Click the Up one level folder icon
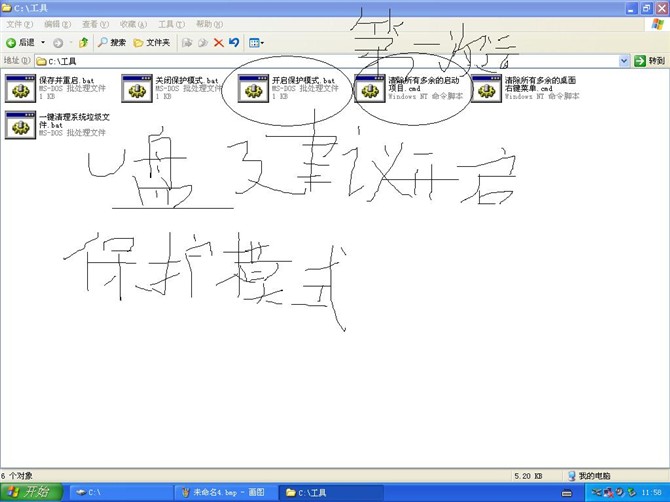This screenshot has width=670, height=502. coord(84,43)
